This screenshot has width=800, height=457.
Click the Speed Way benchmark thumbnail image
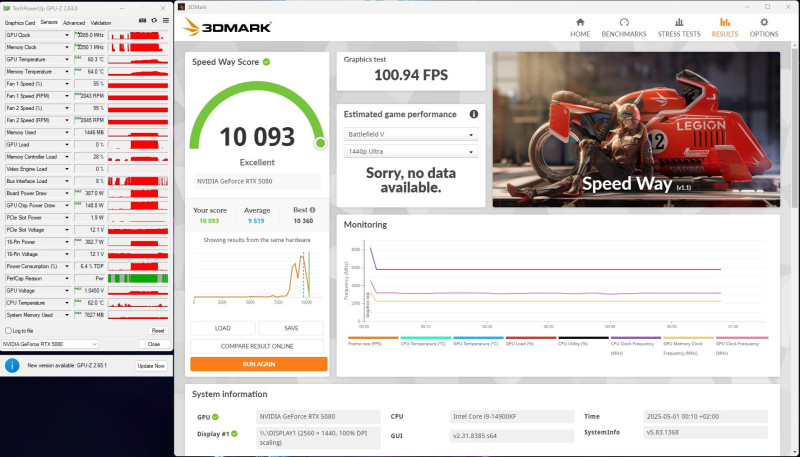[x=636, y=130]
